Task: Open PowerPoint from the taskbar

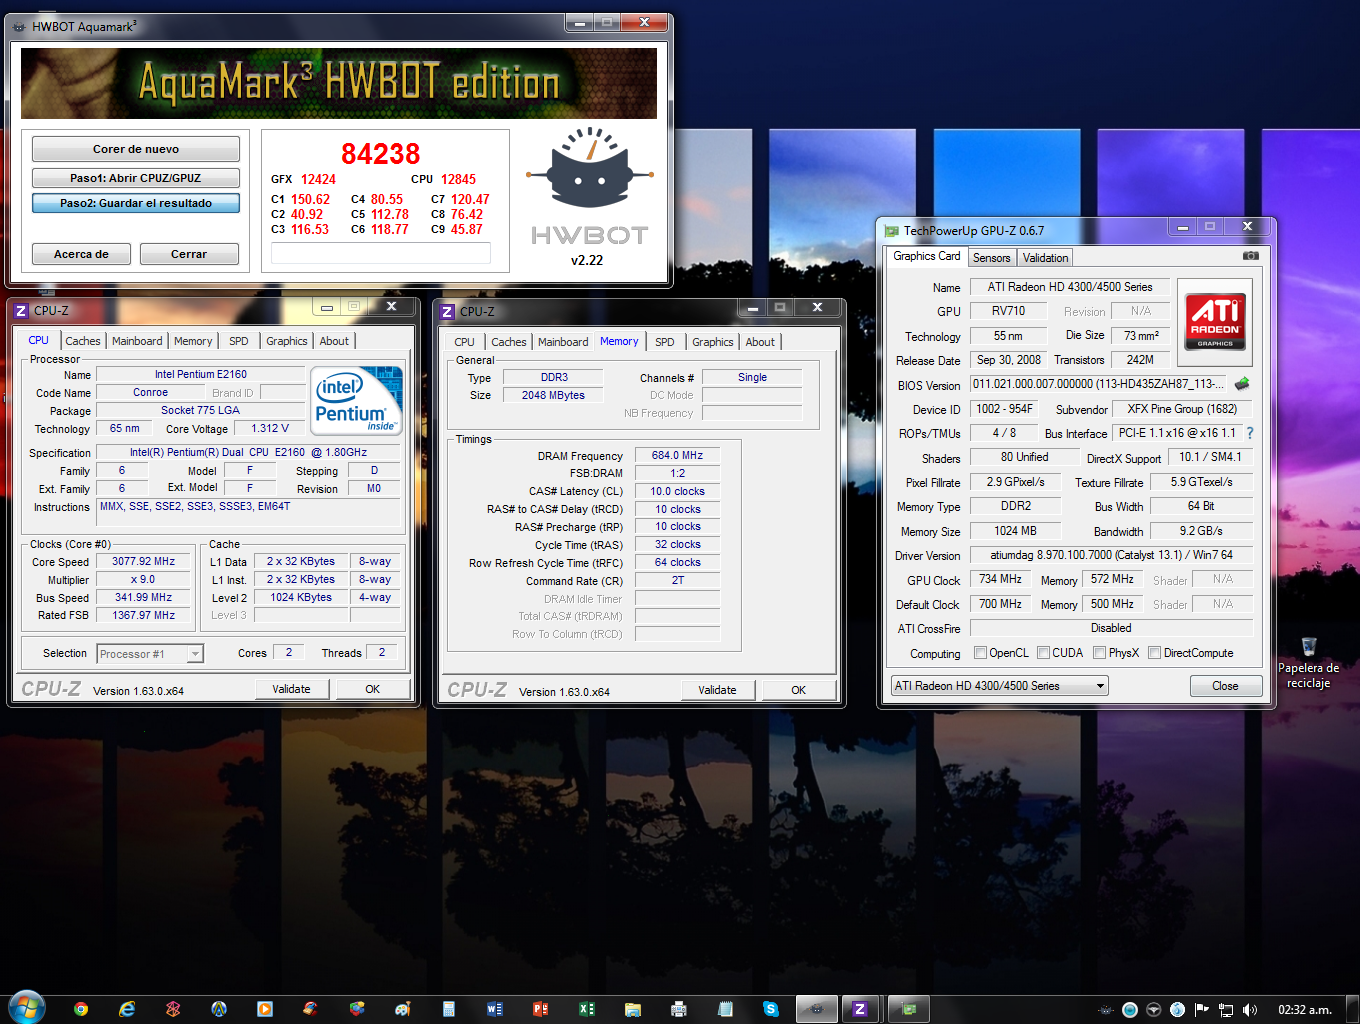Action: pos(541,1009)
